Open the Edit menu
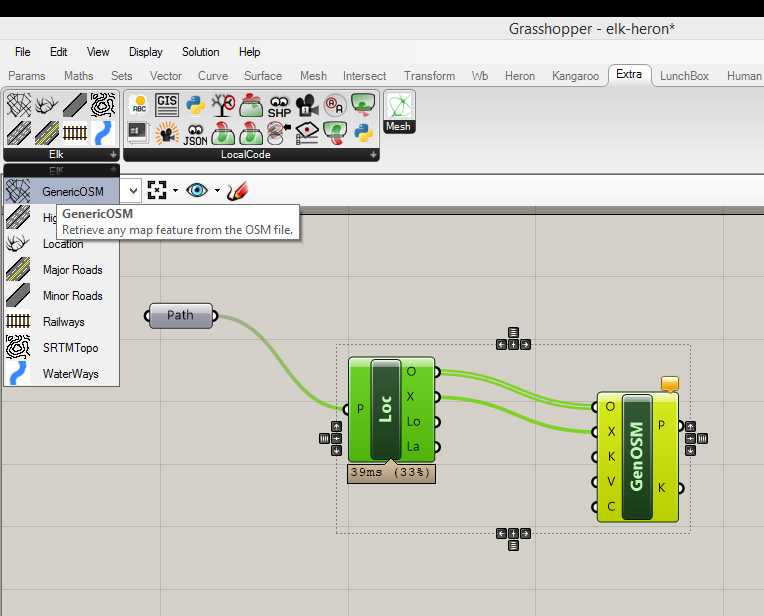Viewport: 764px width, 616px height. pyautogui.click(x=58, y=52)
